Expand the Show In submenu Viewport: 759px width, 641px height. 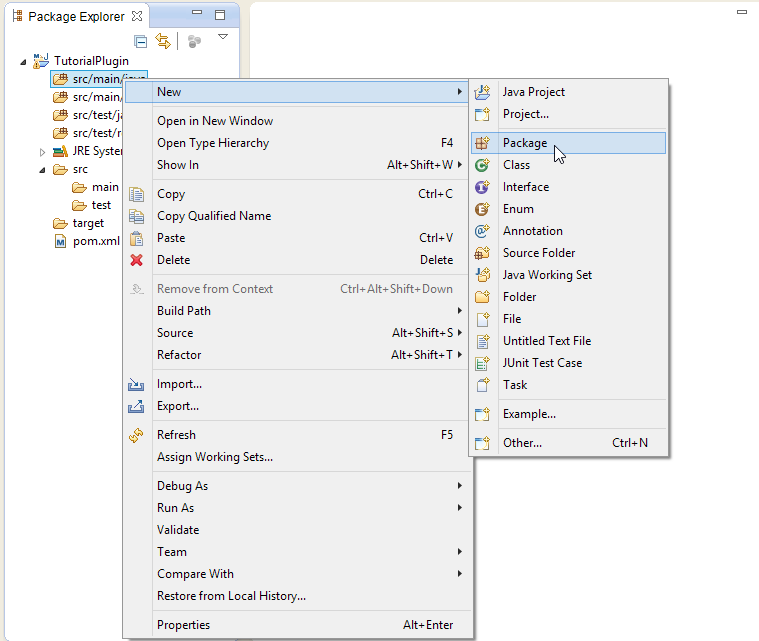(296, 165)
